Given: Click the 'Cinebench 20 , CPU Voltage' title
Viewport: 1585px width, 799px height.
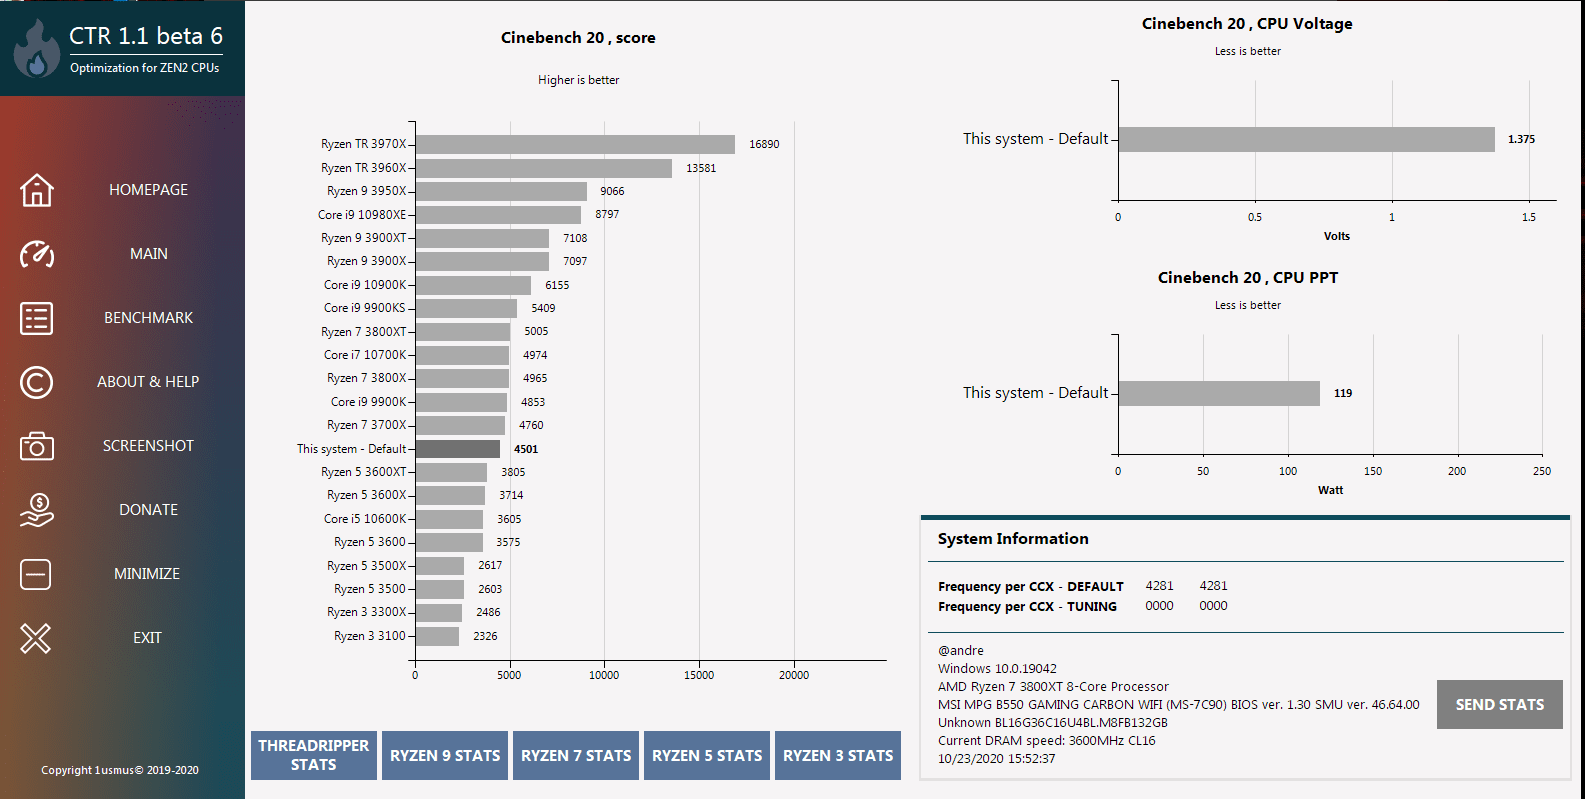Looking at the screenshot, I should click(1247, 24).
